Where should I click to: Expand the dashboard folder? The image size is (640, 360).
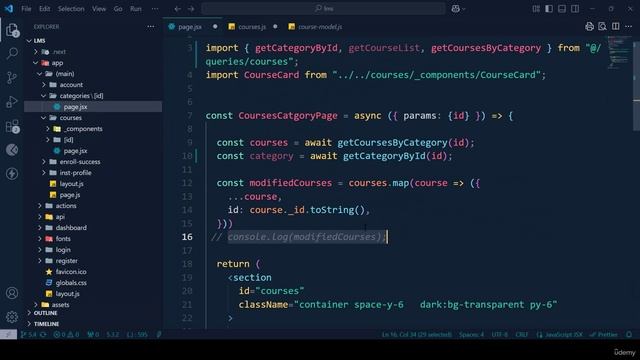click(x=40, y=228)
